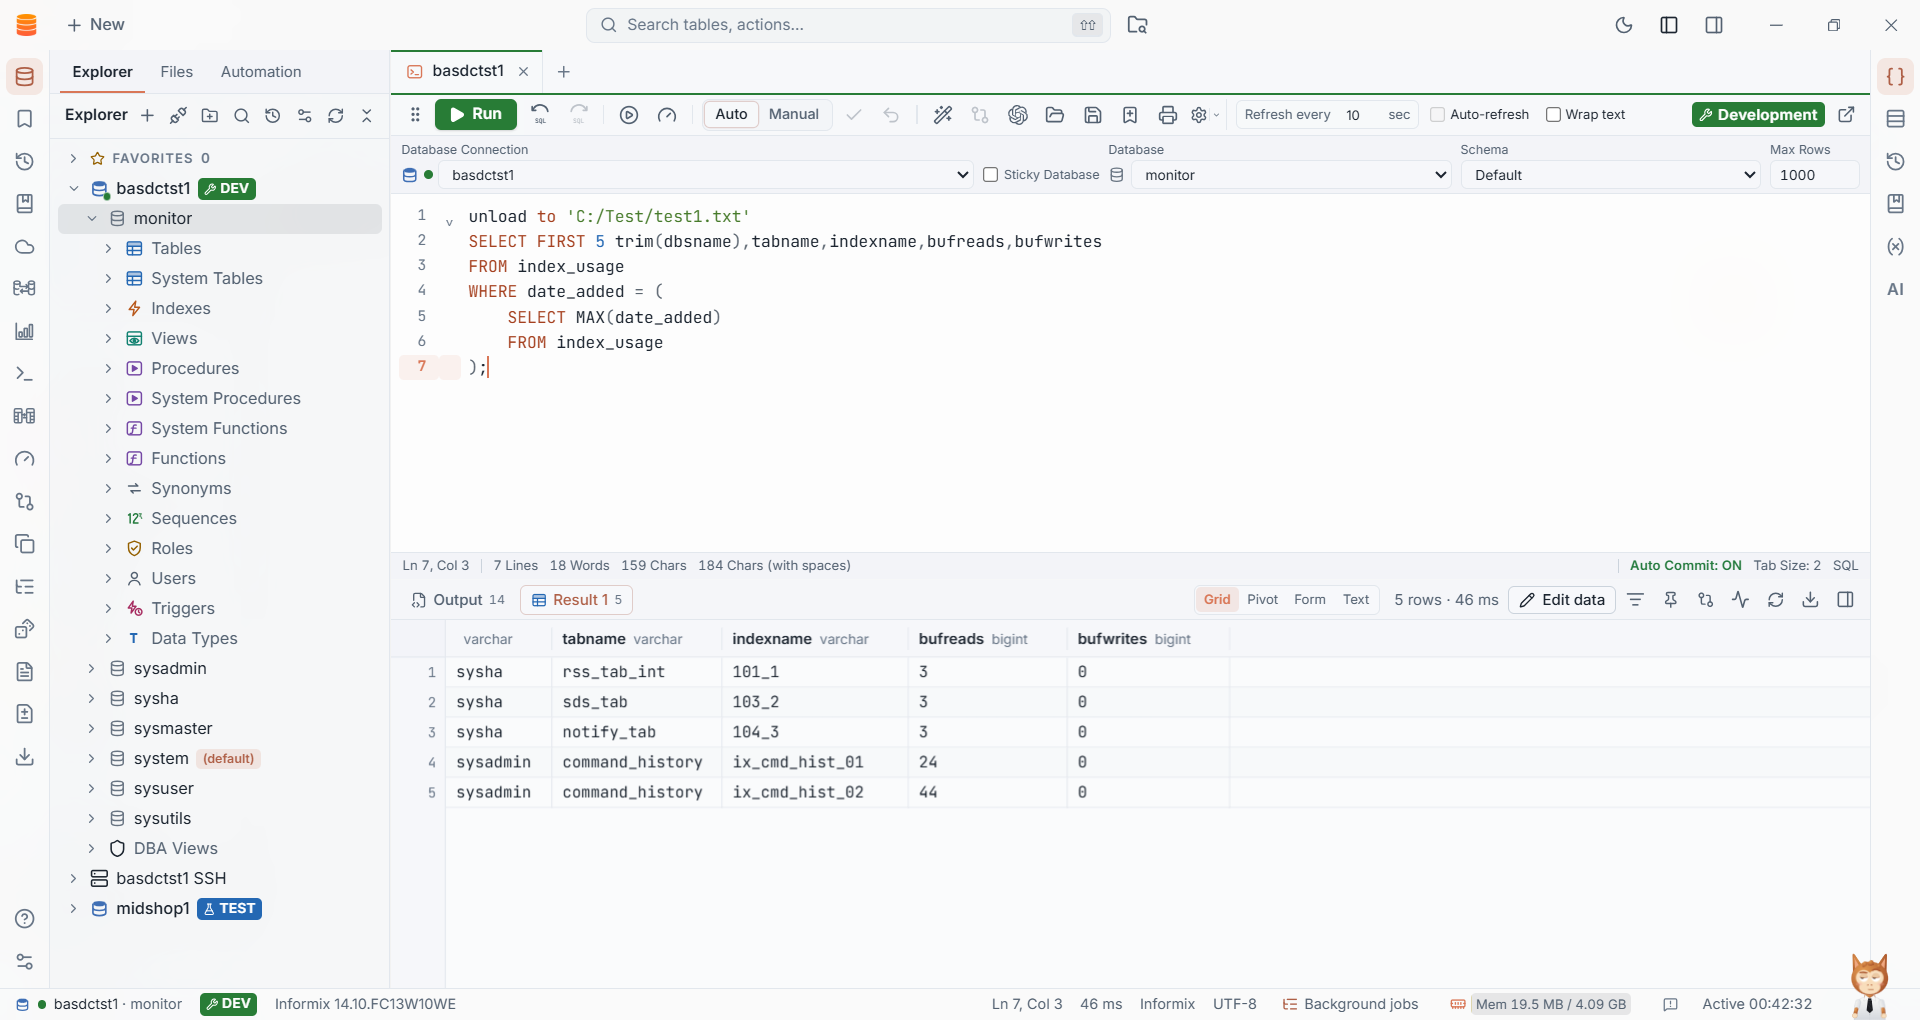The height and width of the screenshot is (1020, 1920).
Task: Click the explain plan icon in toolbar
Action: [667, 115]
